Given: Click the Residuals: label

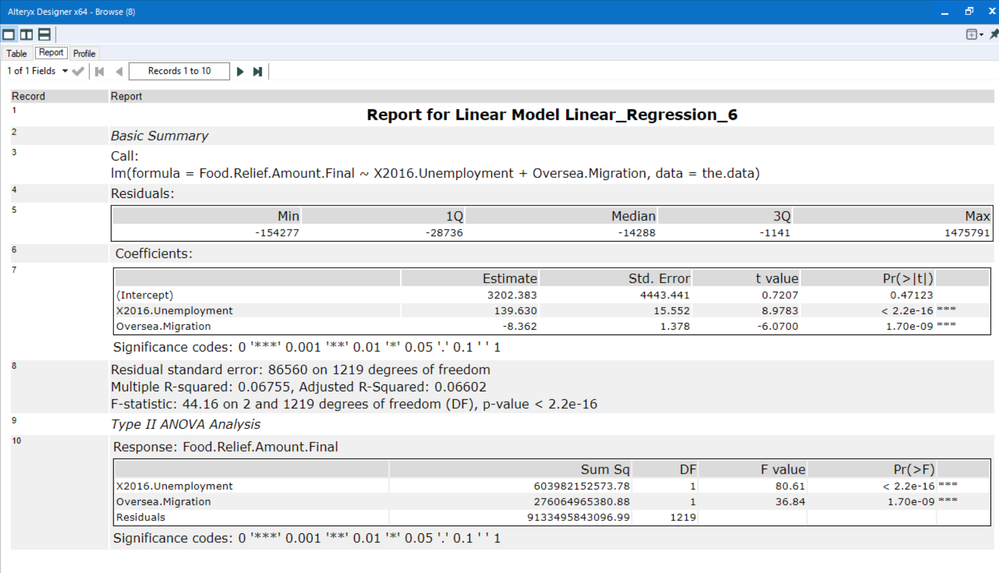Looking at the screenshot, I should click(142, 194).
